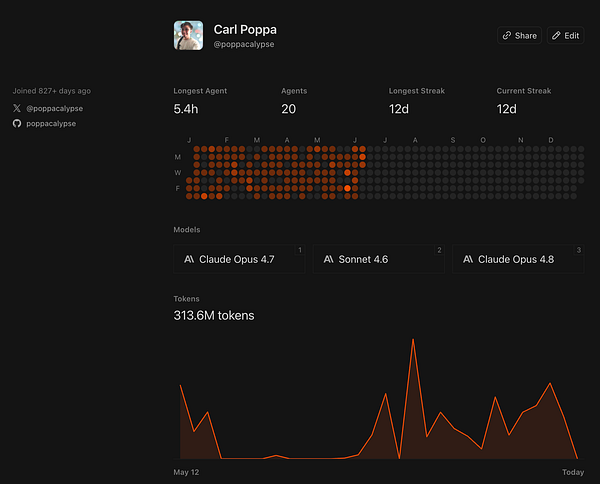Click the Longest Streak 12d value
The height and width of the screenshot is (484, 600).
[x=399, y=109]
